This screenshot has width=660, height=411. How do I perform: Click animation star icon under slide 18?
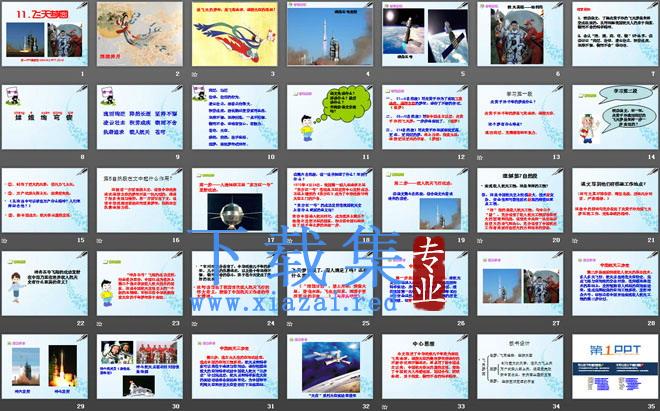[289, 241]
